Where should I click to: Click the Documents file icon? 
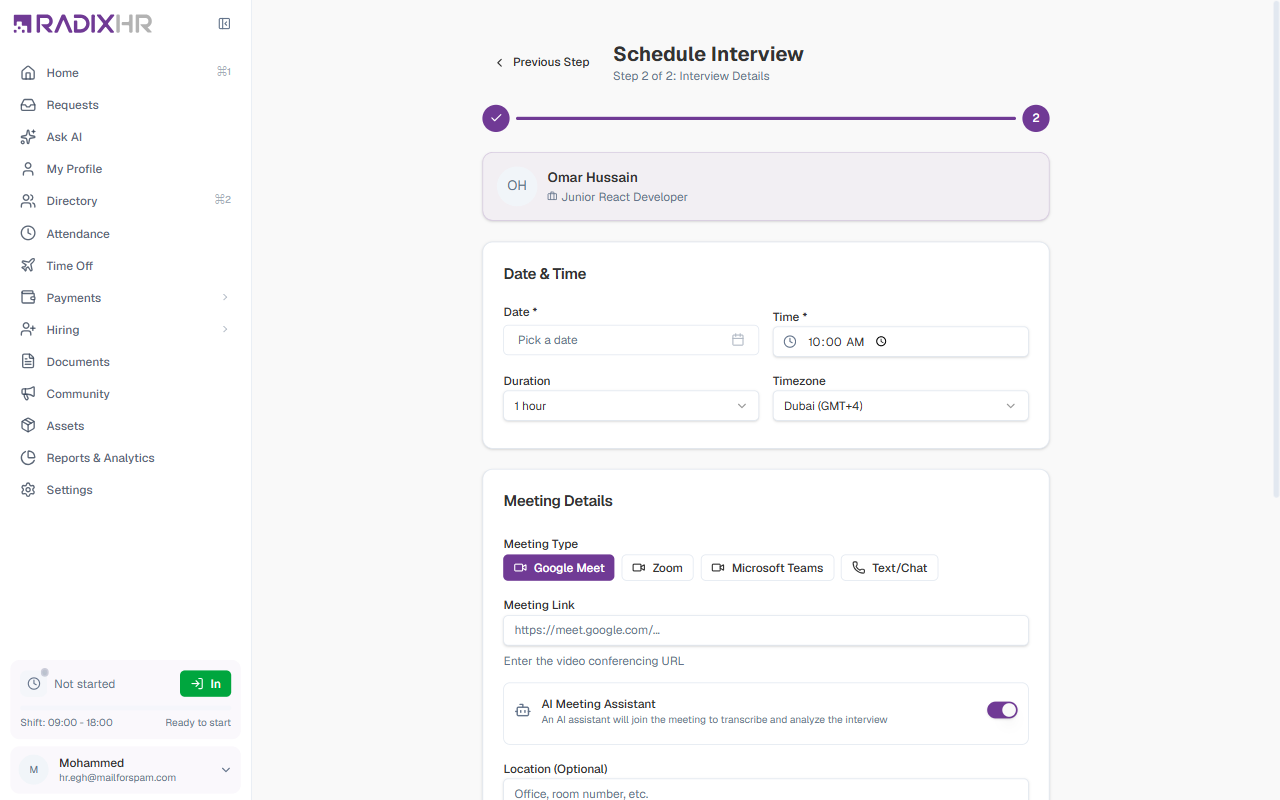(28, 362)
